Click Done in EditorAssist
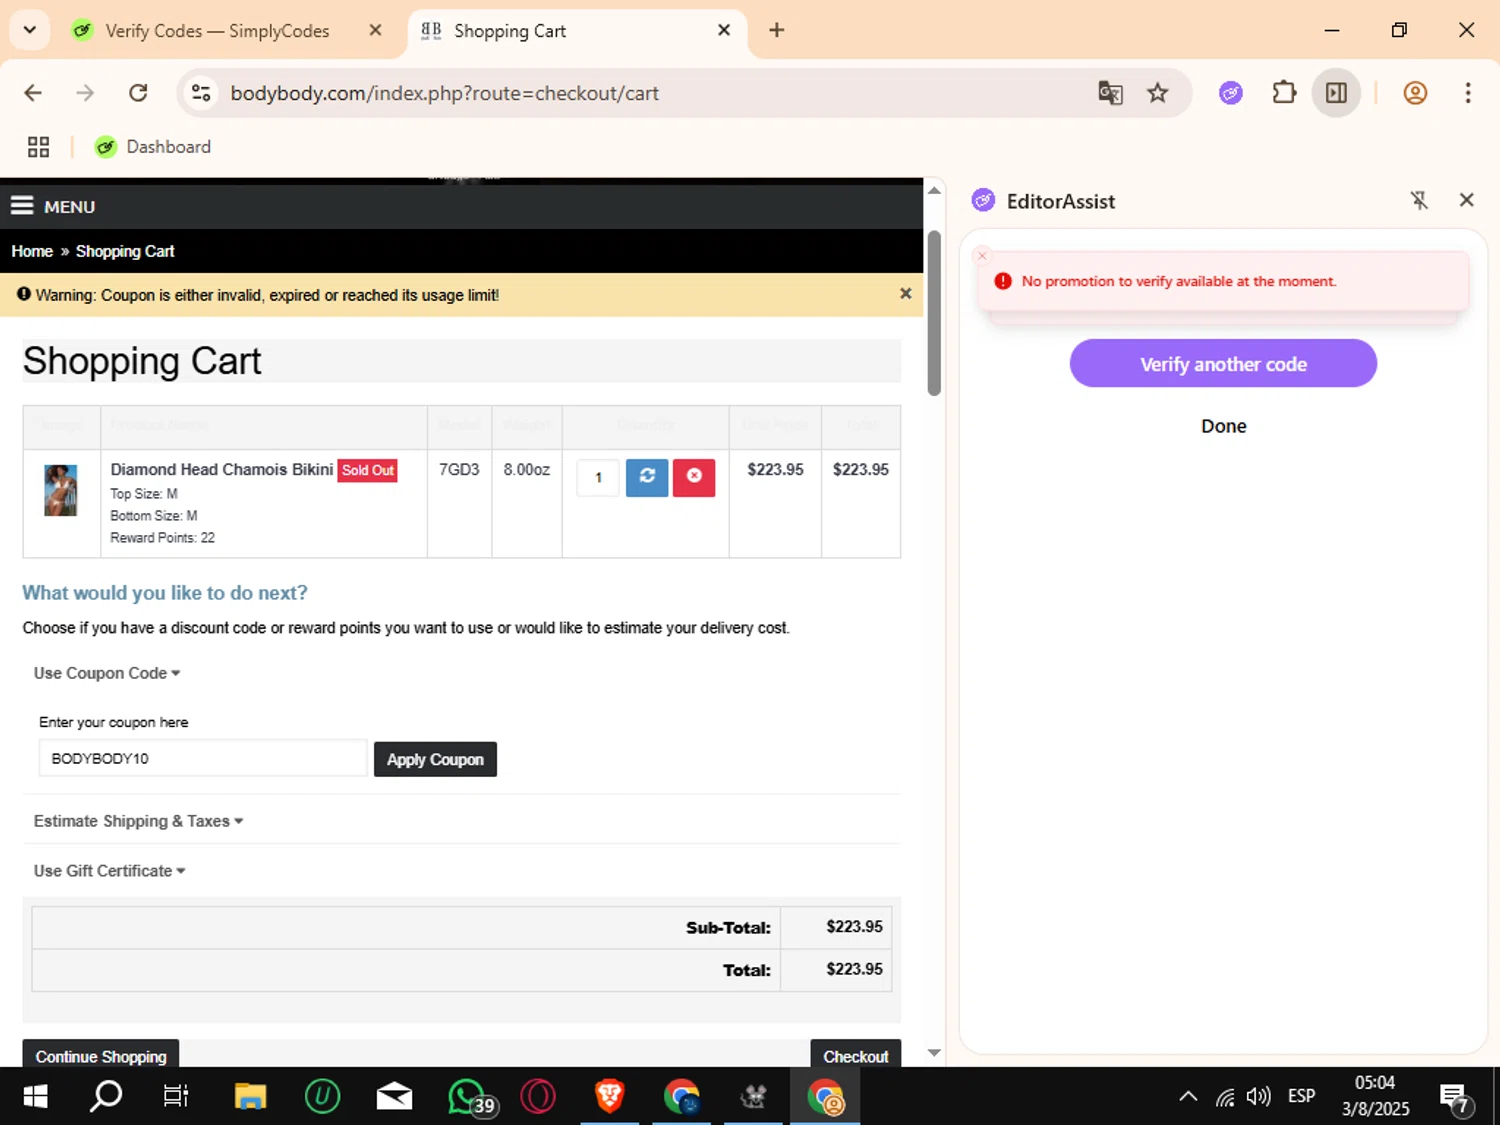1500x1125 pixels. pos(1223,426)
